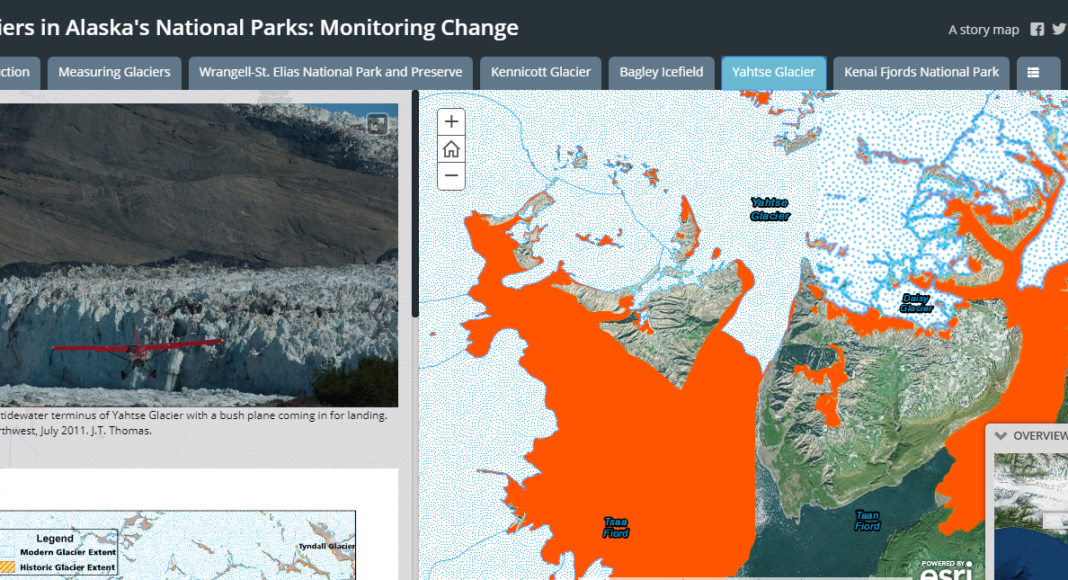Open Wrangell-St. Elias National Park and Preserve tab
This screenshot has height=580, width=1068.
click(330, 72)
